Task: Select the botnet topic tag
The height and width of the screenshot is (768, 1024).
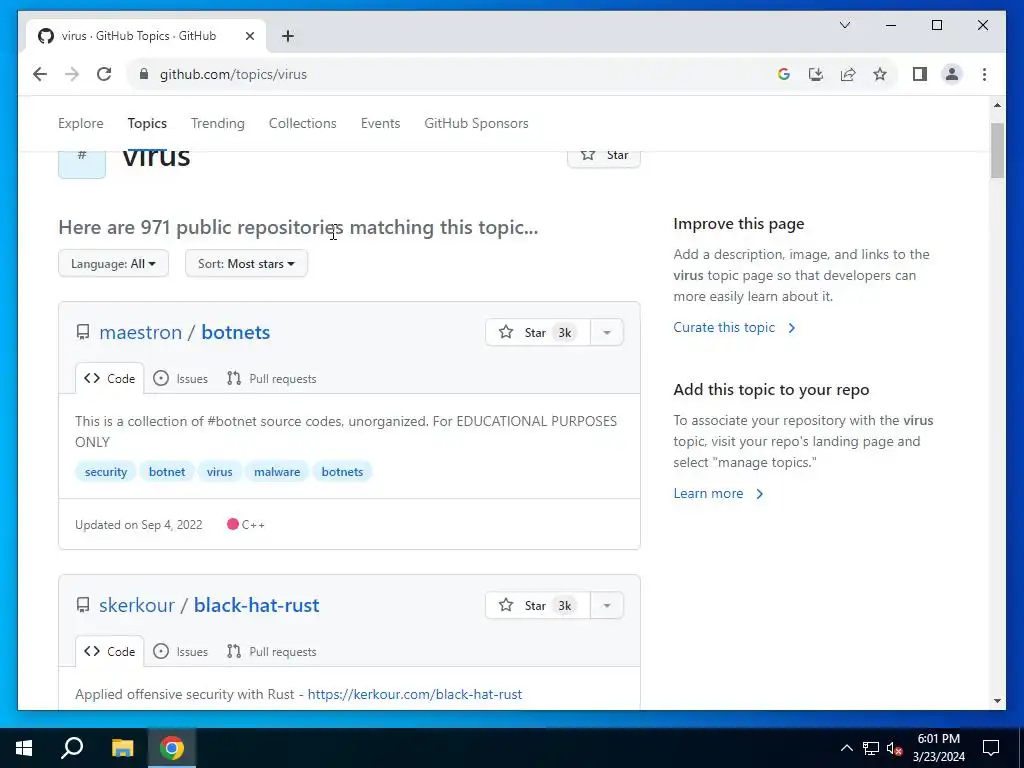Action: coord(167,472)
